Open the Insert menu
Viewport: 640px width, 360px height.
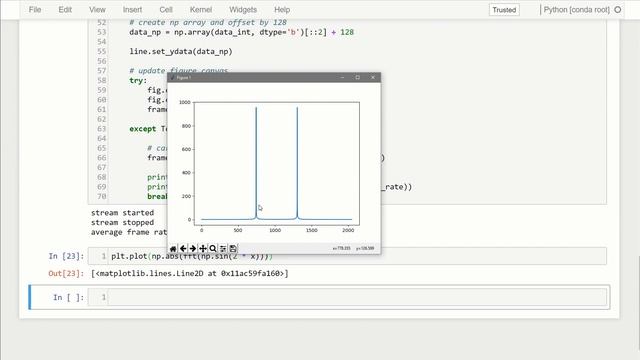pos(132,9)
